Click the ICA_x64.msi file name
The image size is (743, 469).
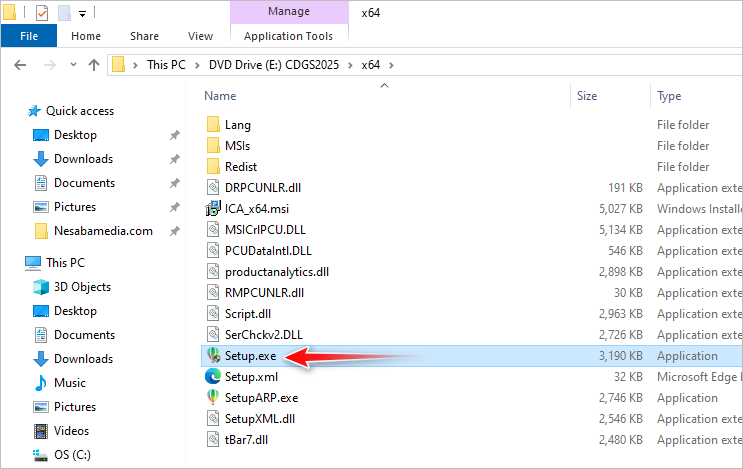click(257, 209)
